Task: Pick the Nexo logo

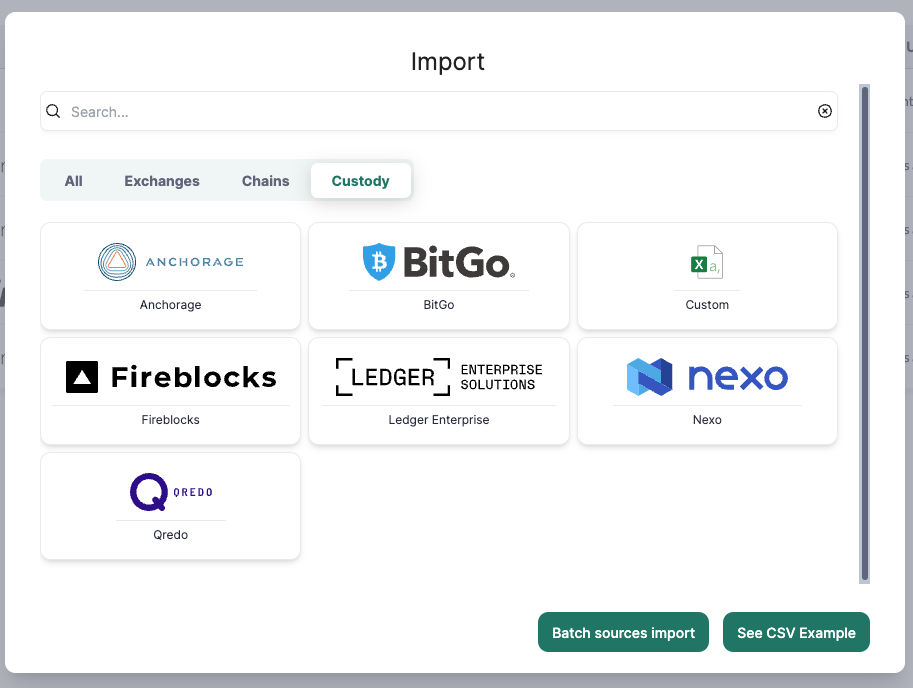Action: (707, 377)
